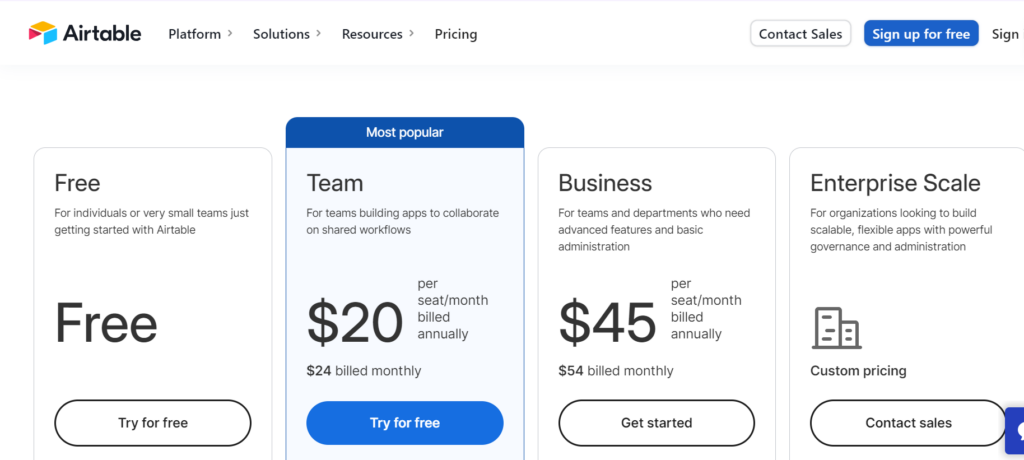1024x460 pixels.
Task: Click the Team plan heading
Action: 335,183
